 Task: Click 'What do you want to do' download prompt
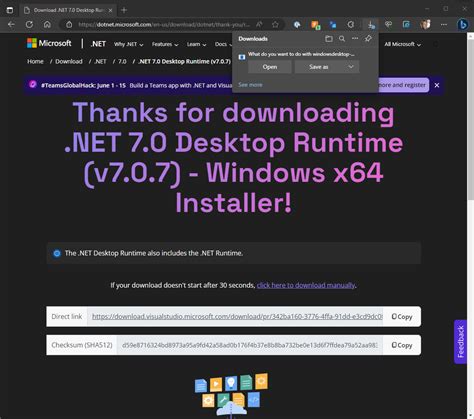pos(301,54)
